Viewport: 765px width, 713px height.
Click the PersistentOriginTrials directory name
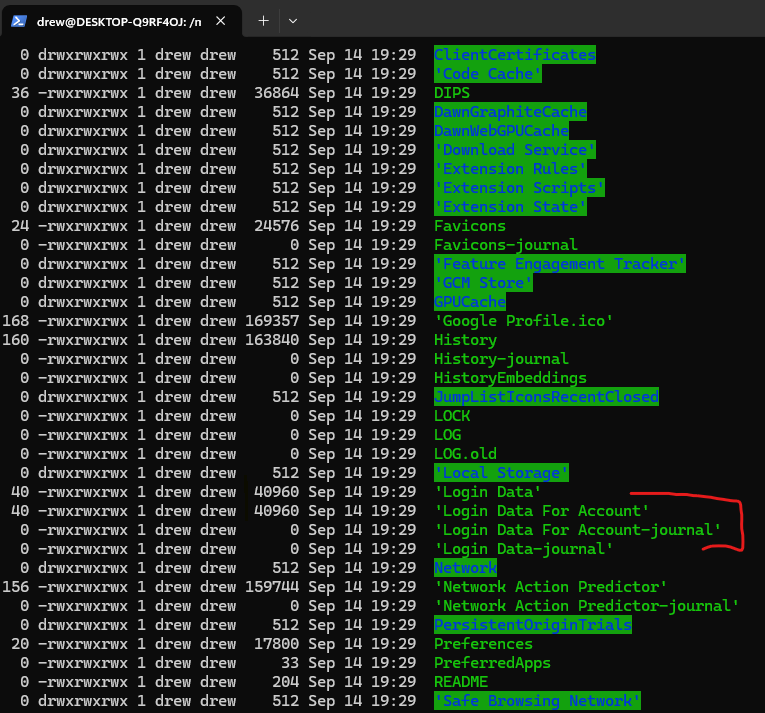533,626
